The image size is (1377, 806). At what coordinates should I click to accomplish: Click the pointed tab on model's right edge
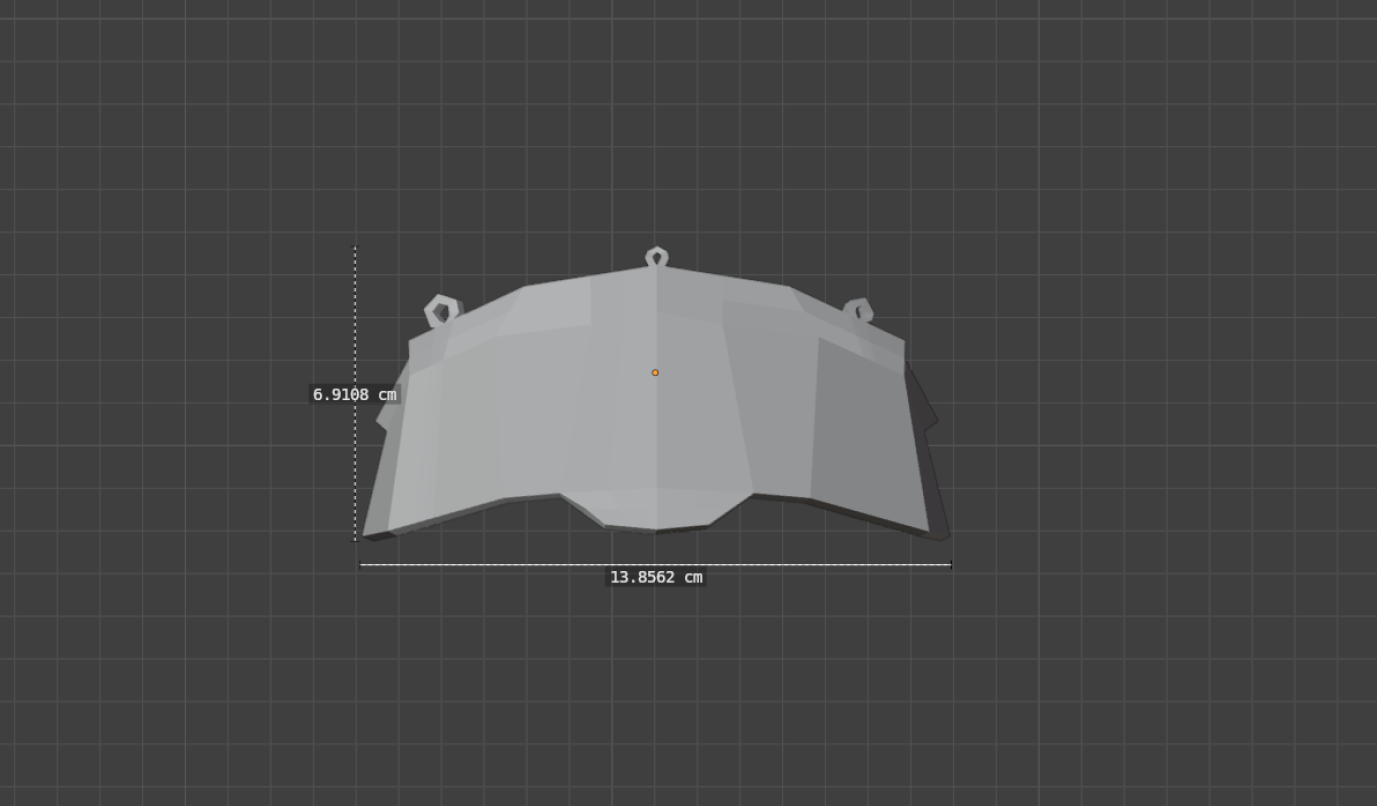coord(932,420)
